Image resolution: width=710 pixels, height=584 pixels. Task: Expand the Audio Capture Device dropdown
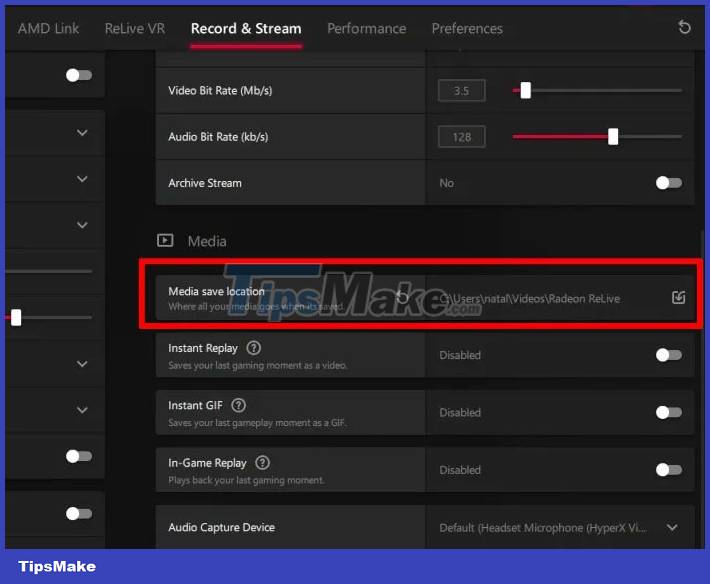[672, 527]
